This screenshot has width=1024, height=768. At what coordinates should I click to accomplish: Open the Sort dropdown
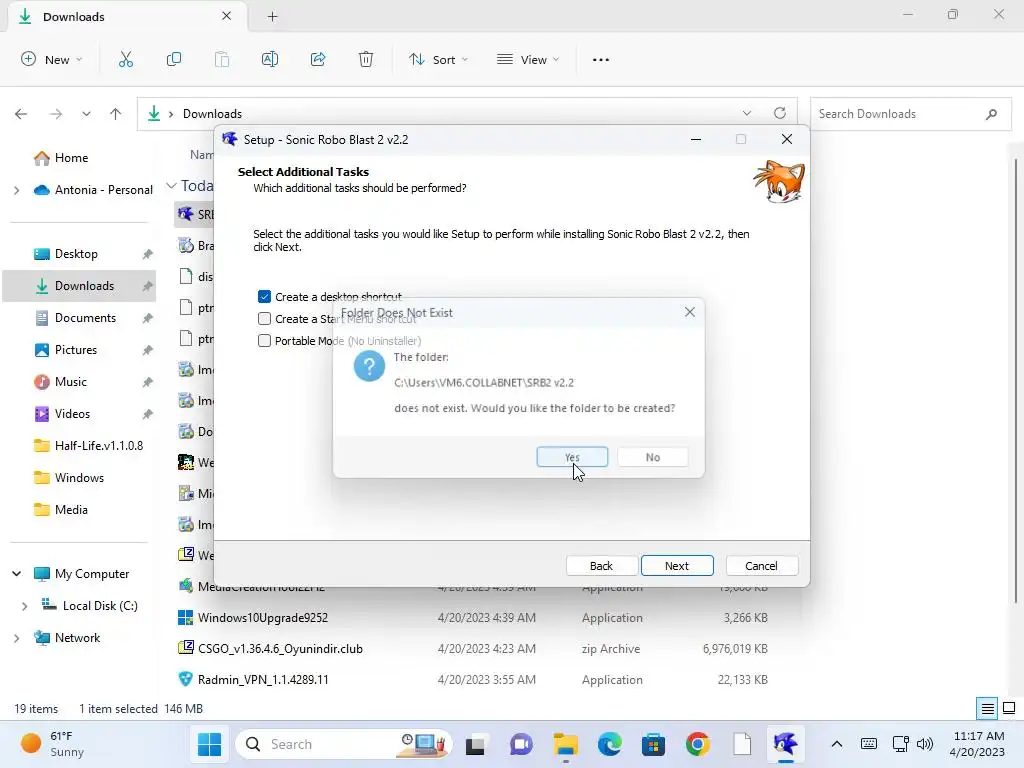[x=438, y=59]
